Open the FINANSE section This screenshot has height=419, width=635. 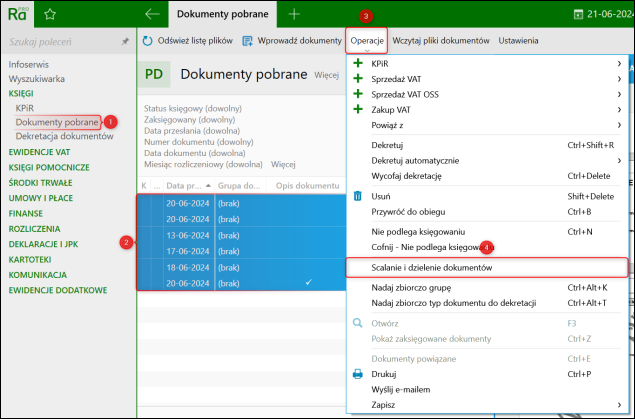(x=26, y=214)
